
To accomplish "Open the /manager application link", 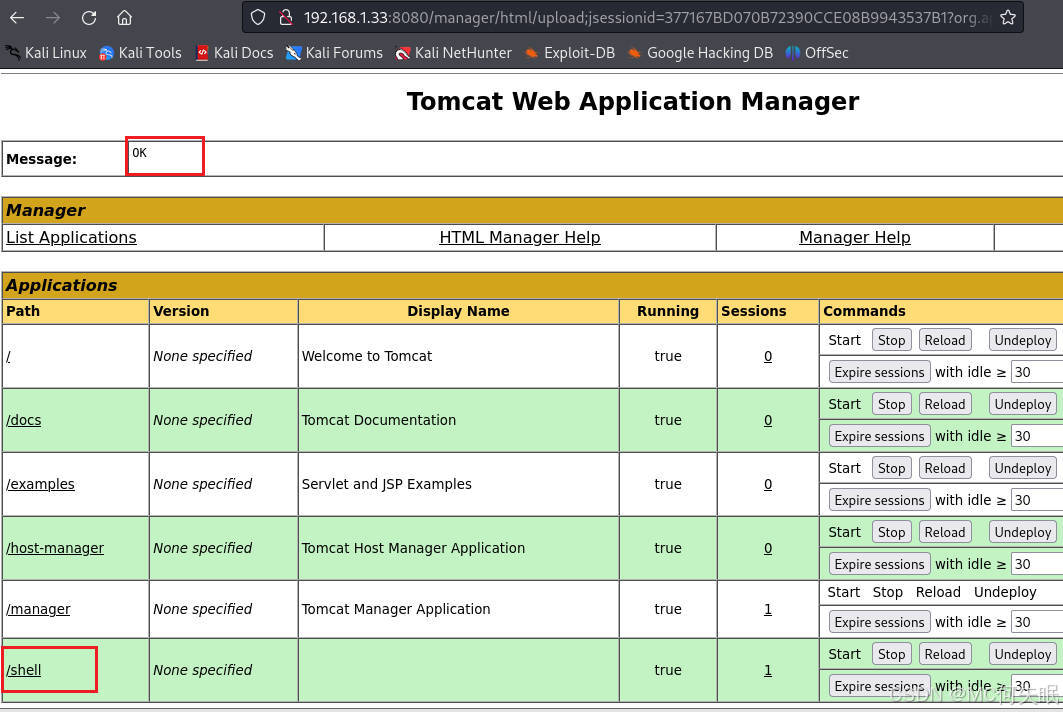I will click(38, 609).
